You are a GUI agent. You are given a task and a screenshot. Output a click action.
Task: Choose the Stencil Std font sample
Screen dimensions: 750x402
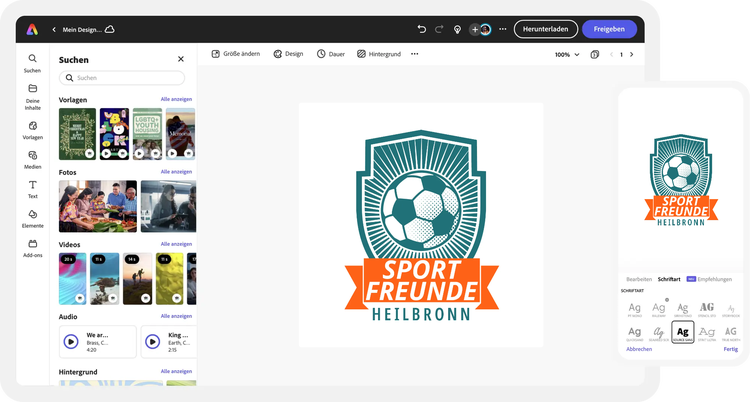click(x=706, y=310)
